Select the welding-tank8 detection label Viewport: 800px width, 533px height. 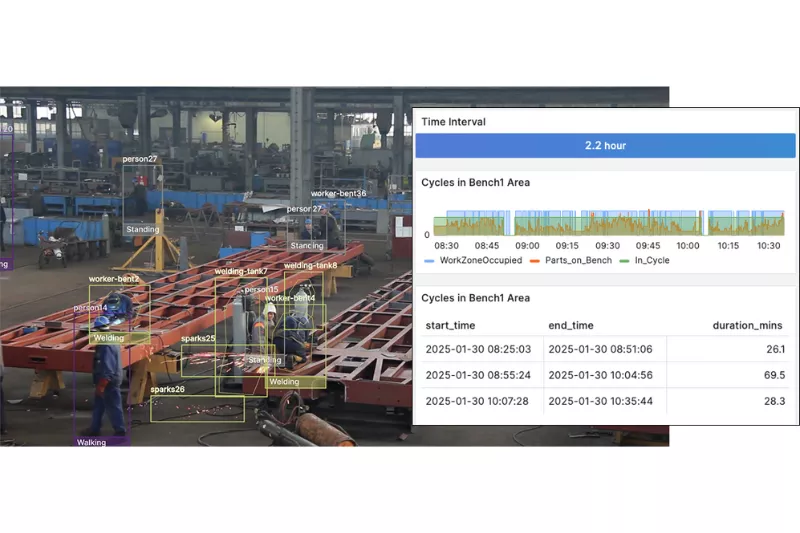310,265
